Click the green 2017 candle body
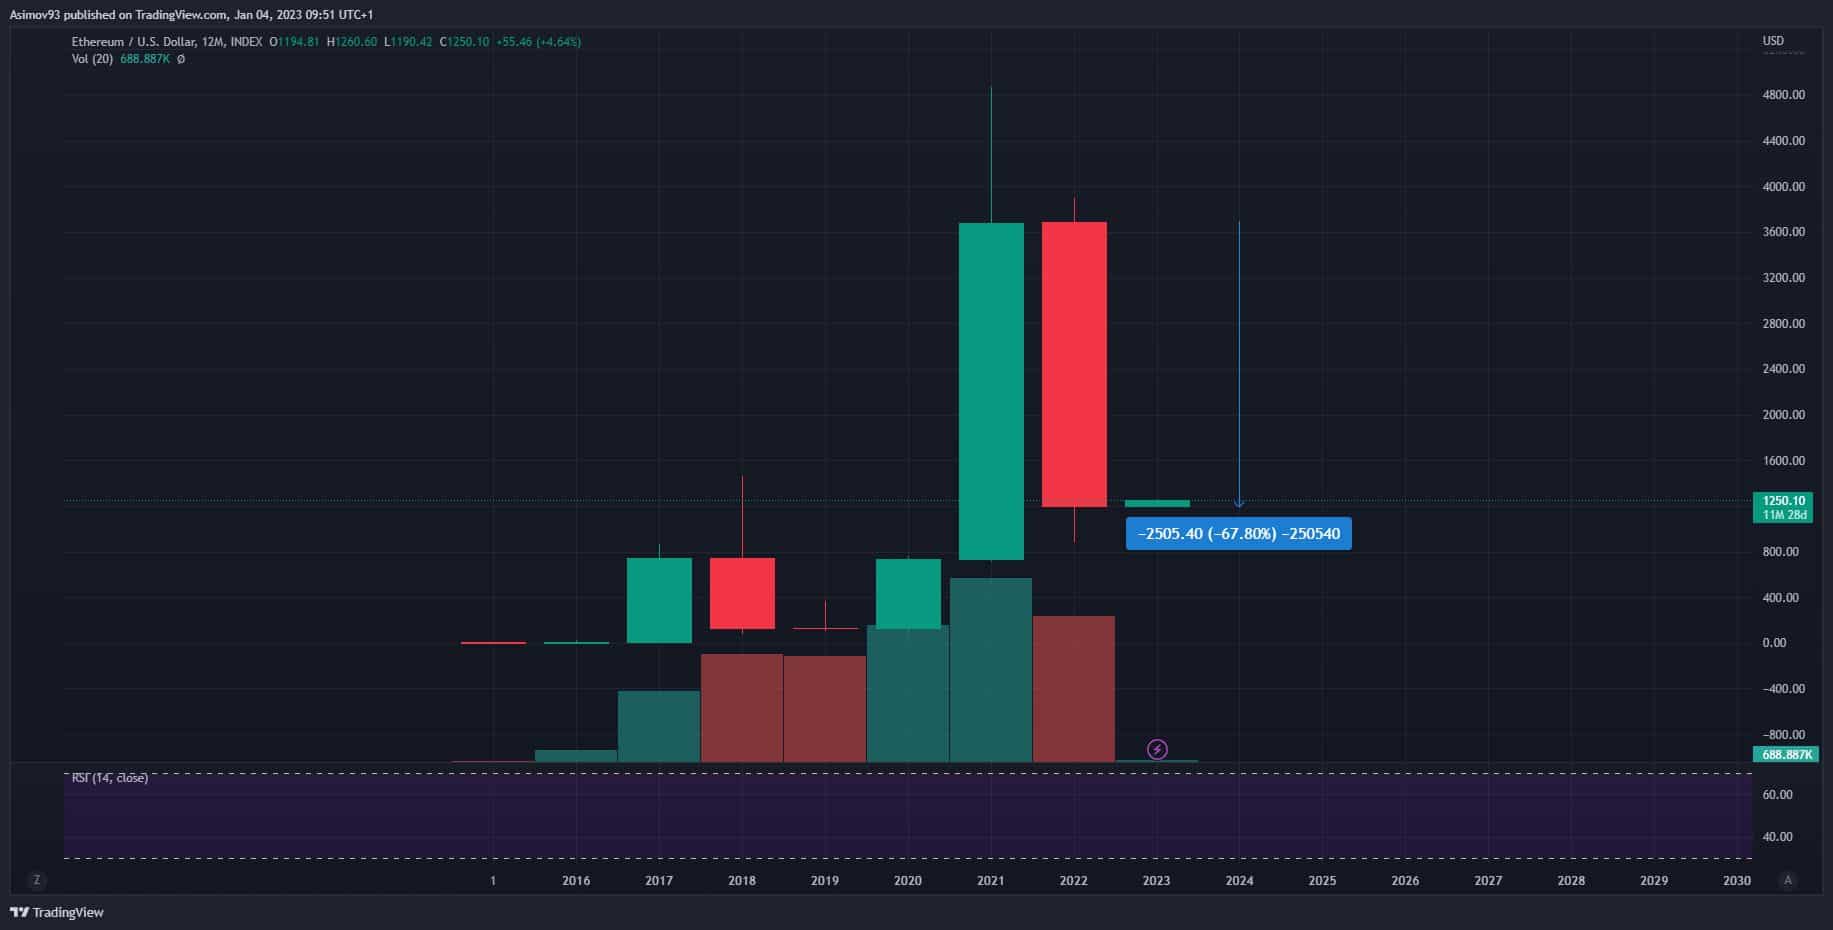Viewport: 1833px width, 930px height. coord(659,600)
